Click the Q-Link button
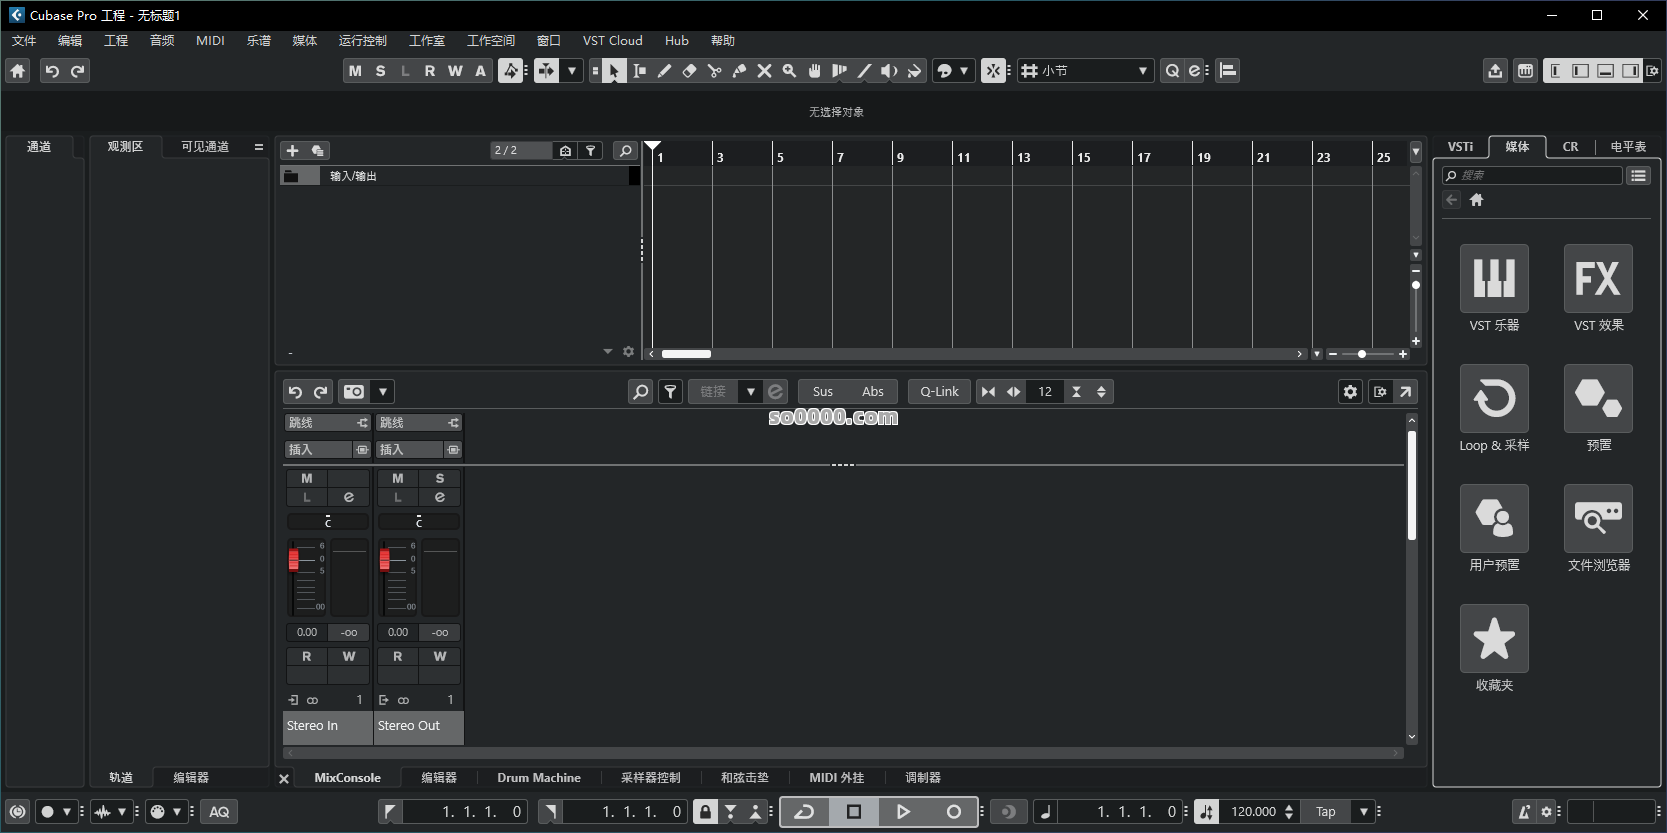The image size is (1667, 833). (939, 392)
